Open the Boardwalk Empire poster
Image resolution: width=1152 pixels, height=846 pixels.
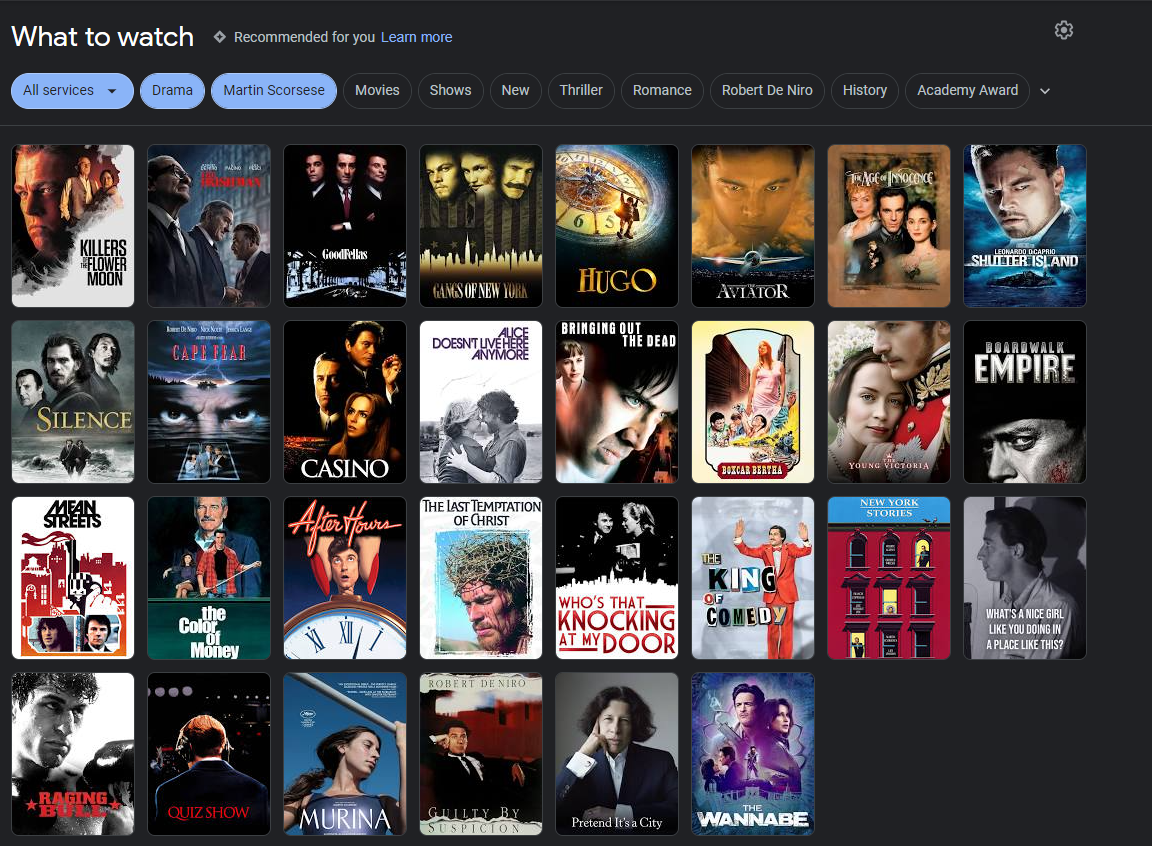(x=1024, y=402)
